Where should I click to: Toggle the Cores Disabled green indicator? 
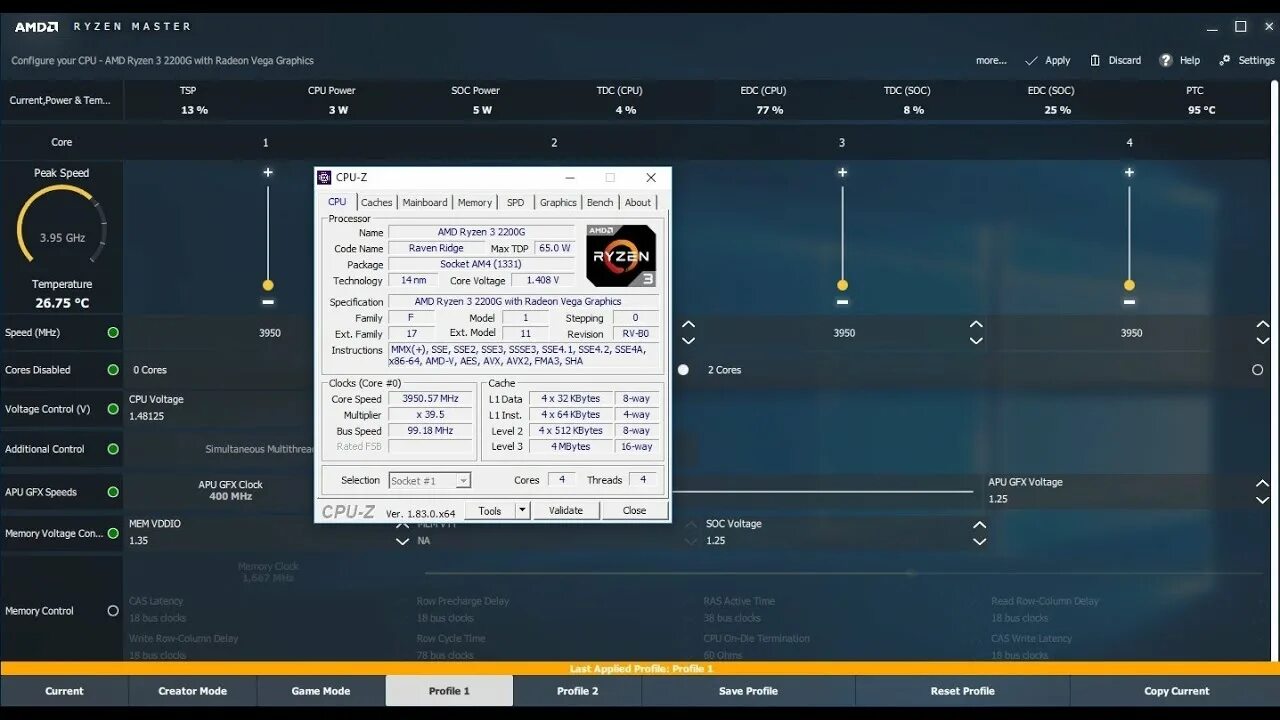click(x=113, y=370)
